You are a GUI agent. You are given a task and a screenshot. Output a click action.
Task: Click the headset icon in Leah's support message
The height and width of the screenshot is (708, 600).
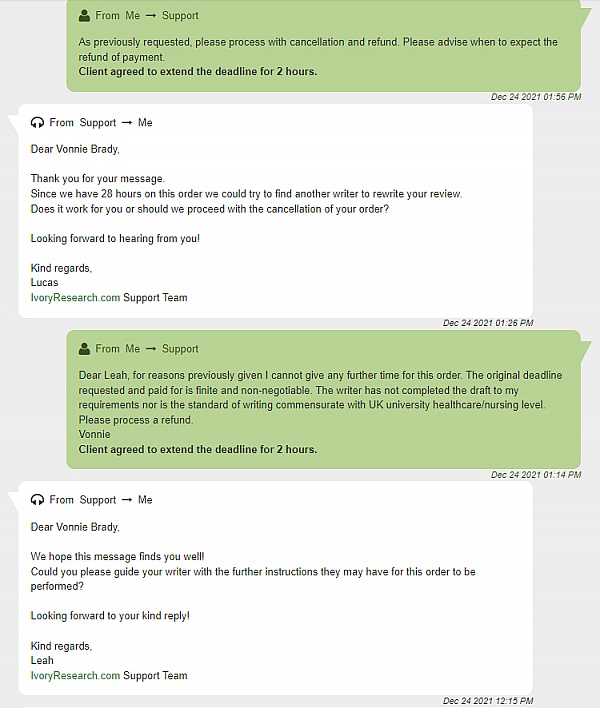(37, 499)
